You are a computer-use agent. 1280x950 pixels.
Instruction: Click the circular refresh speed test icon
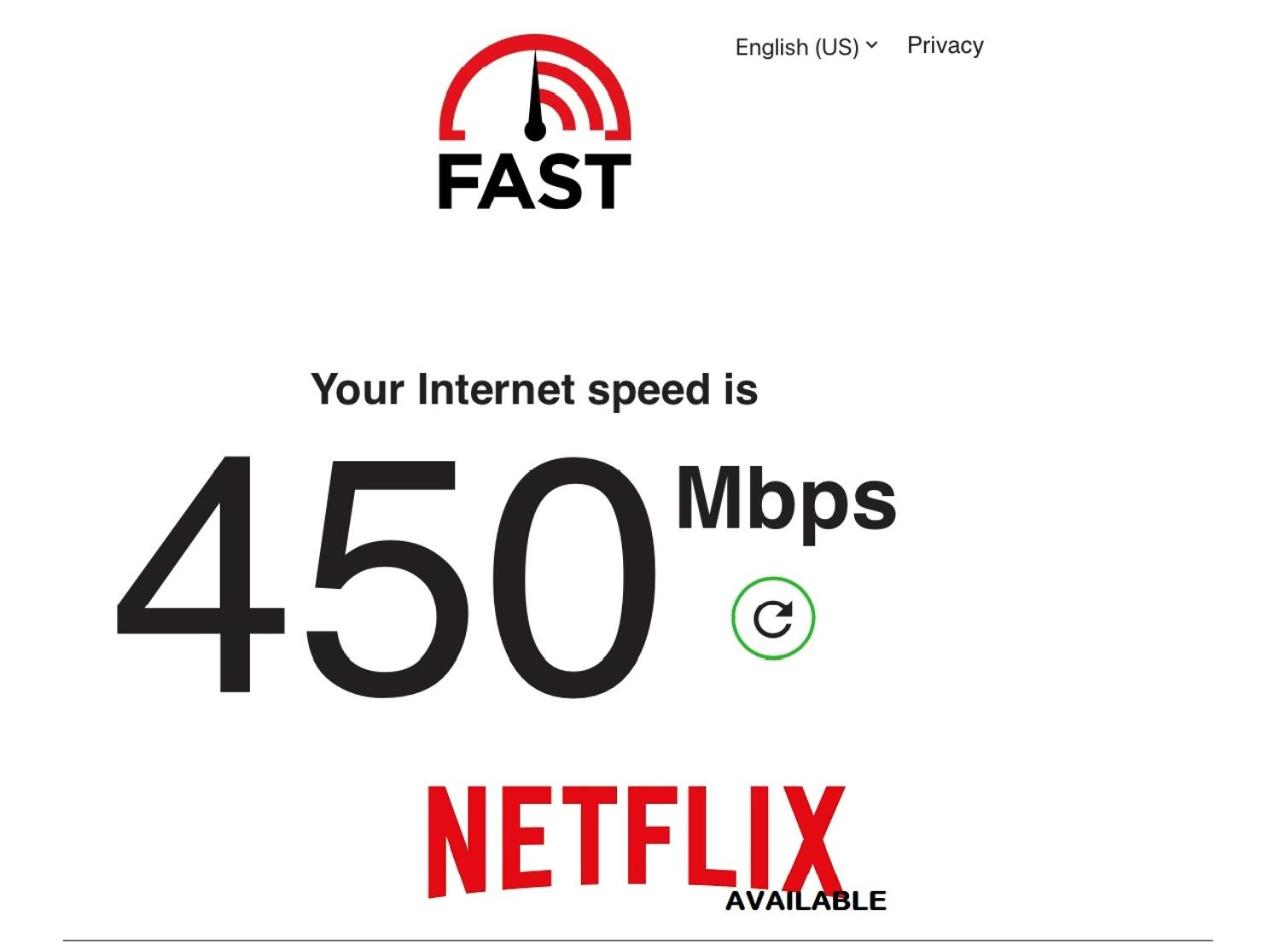point(773,618)
